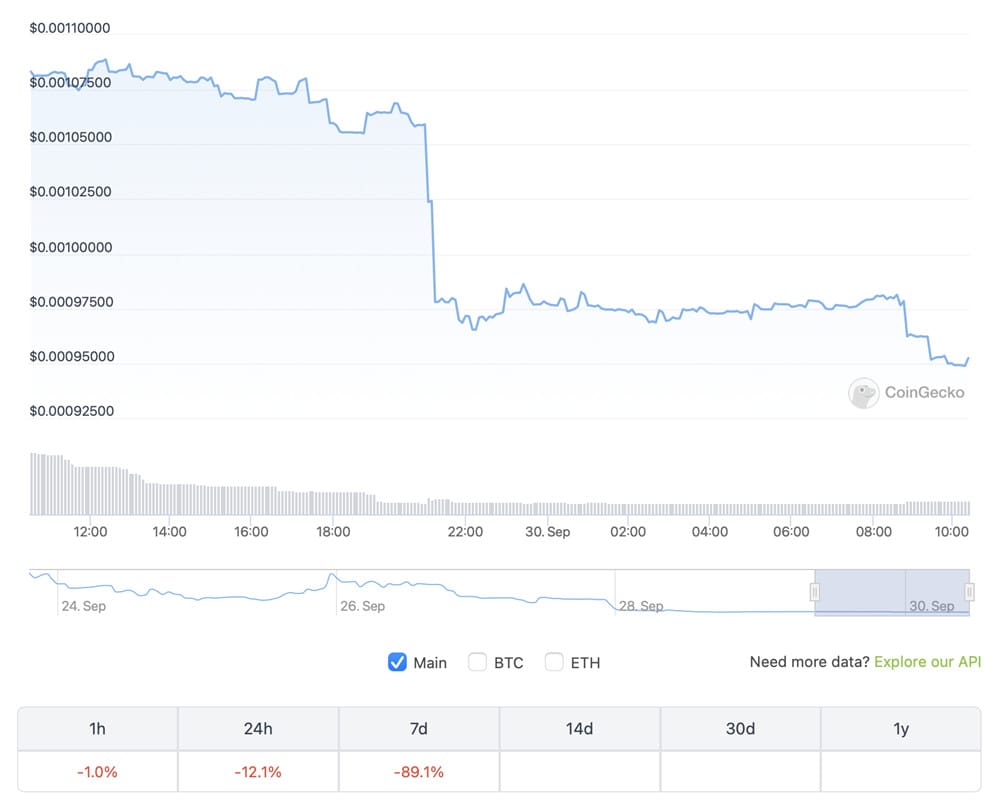The width and height of the screenshot is (1000, 809).
Task: Select the 1h timeframe tab
Action: click(98, 729)
